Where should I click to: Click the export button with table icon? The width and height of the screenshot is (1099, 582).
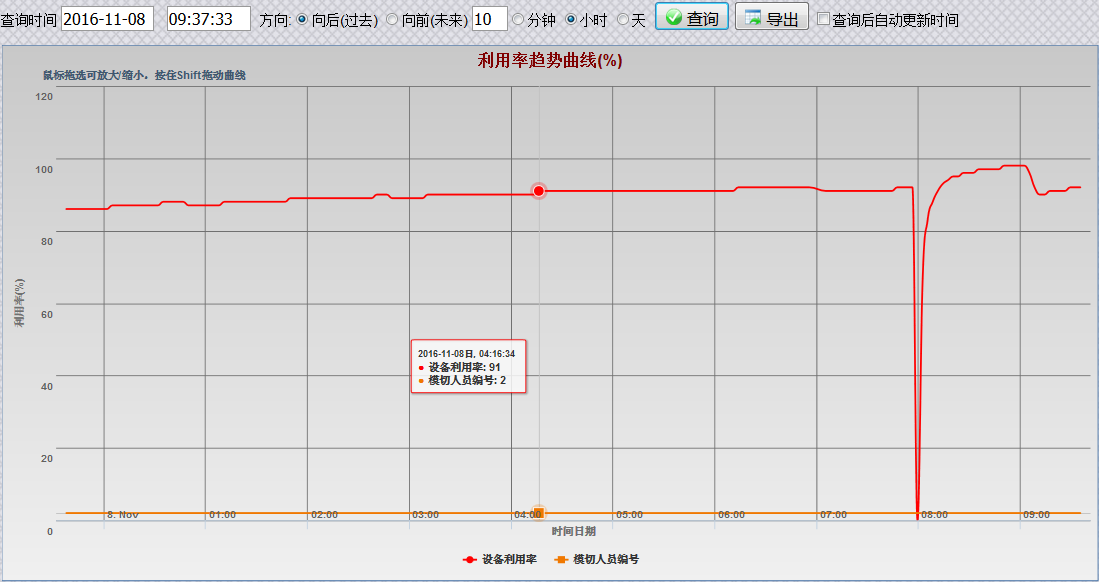771,17
